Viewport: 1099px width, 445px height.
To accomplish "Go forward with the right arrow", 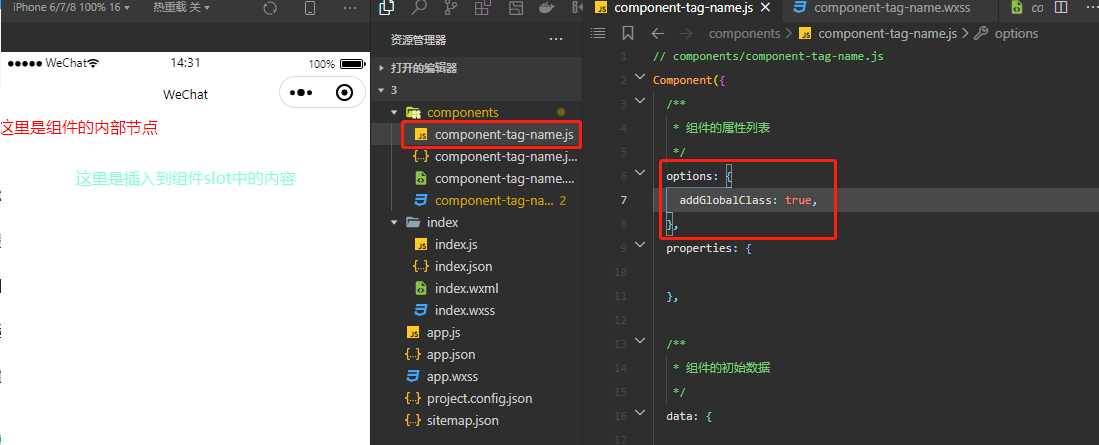I will 686,33.
